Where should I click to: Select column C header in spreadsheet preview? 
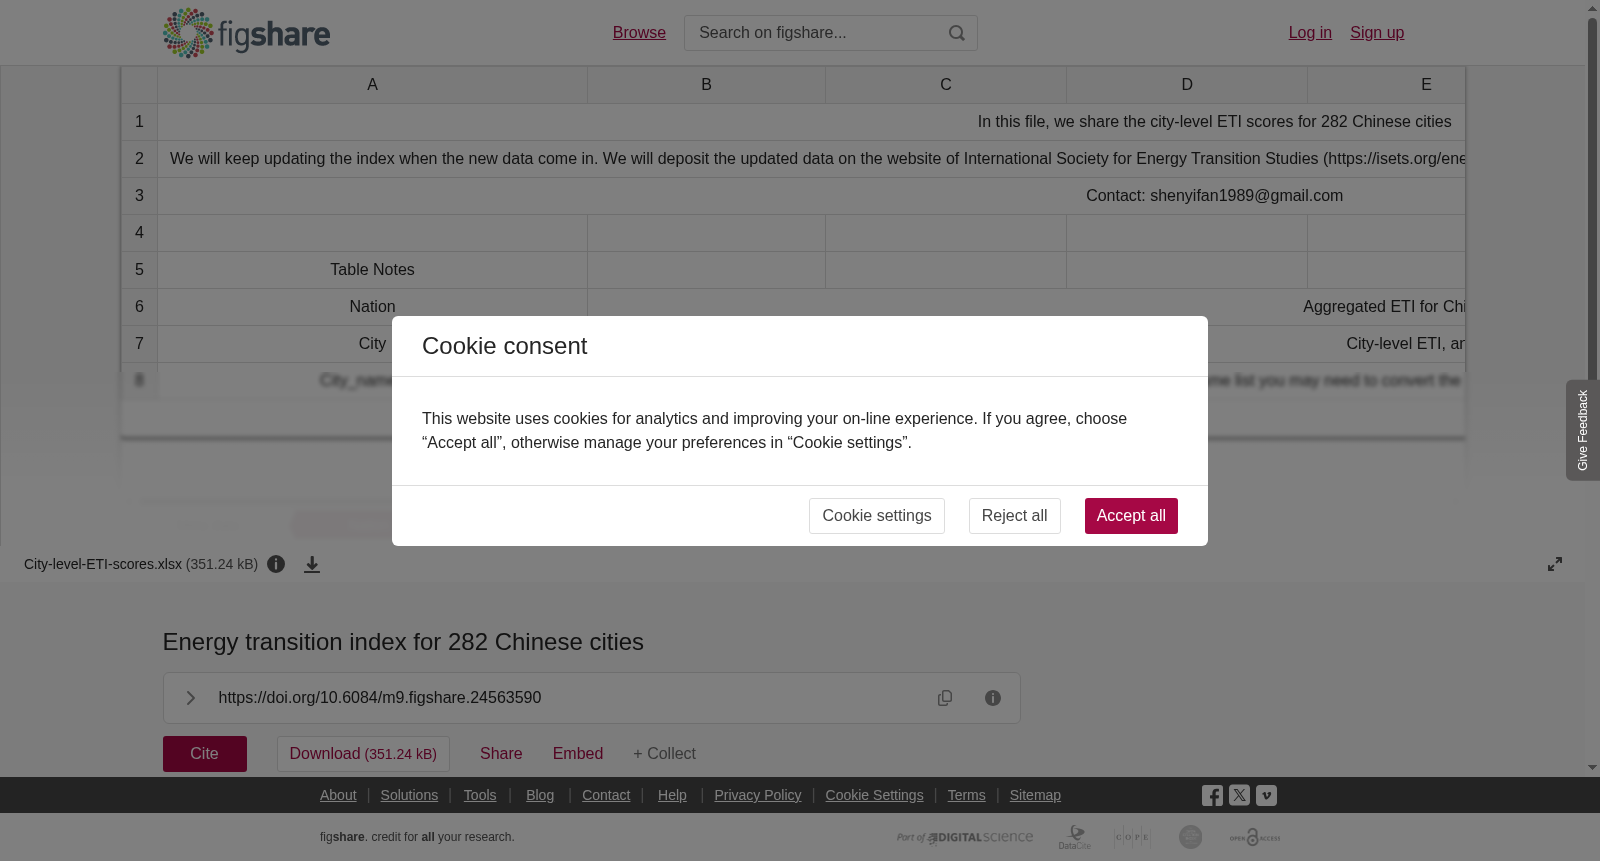[946, 85]
